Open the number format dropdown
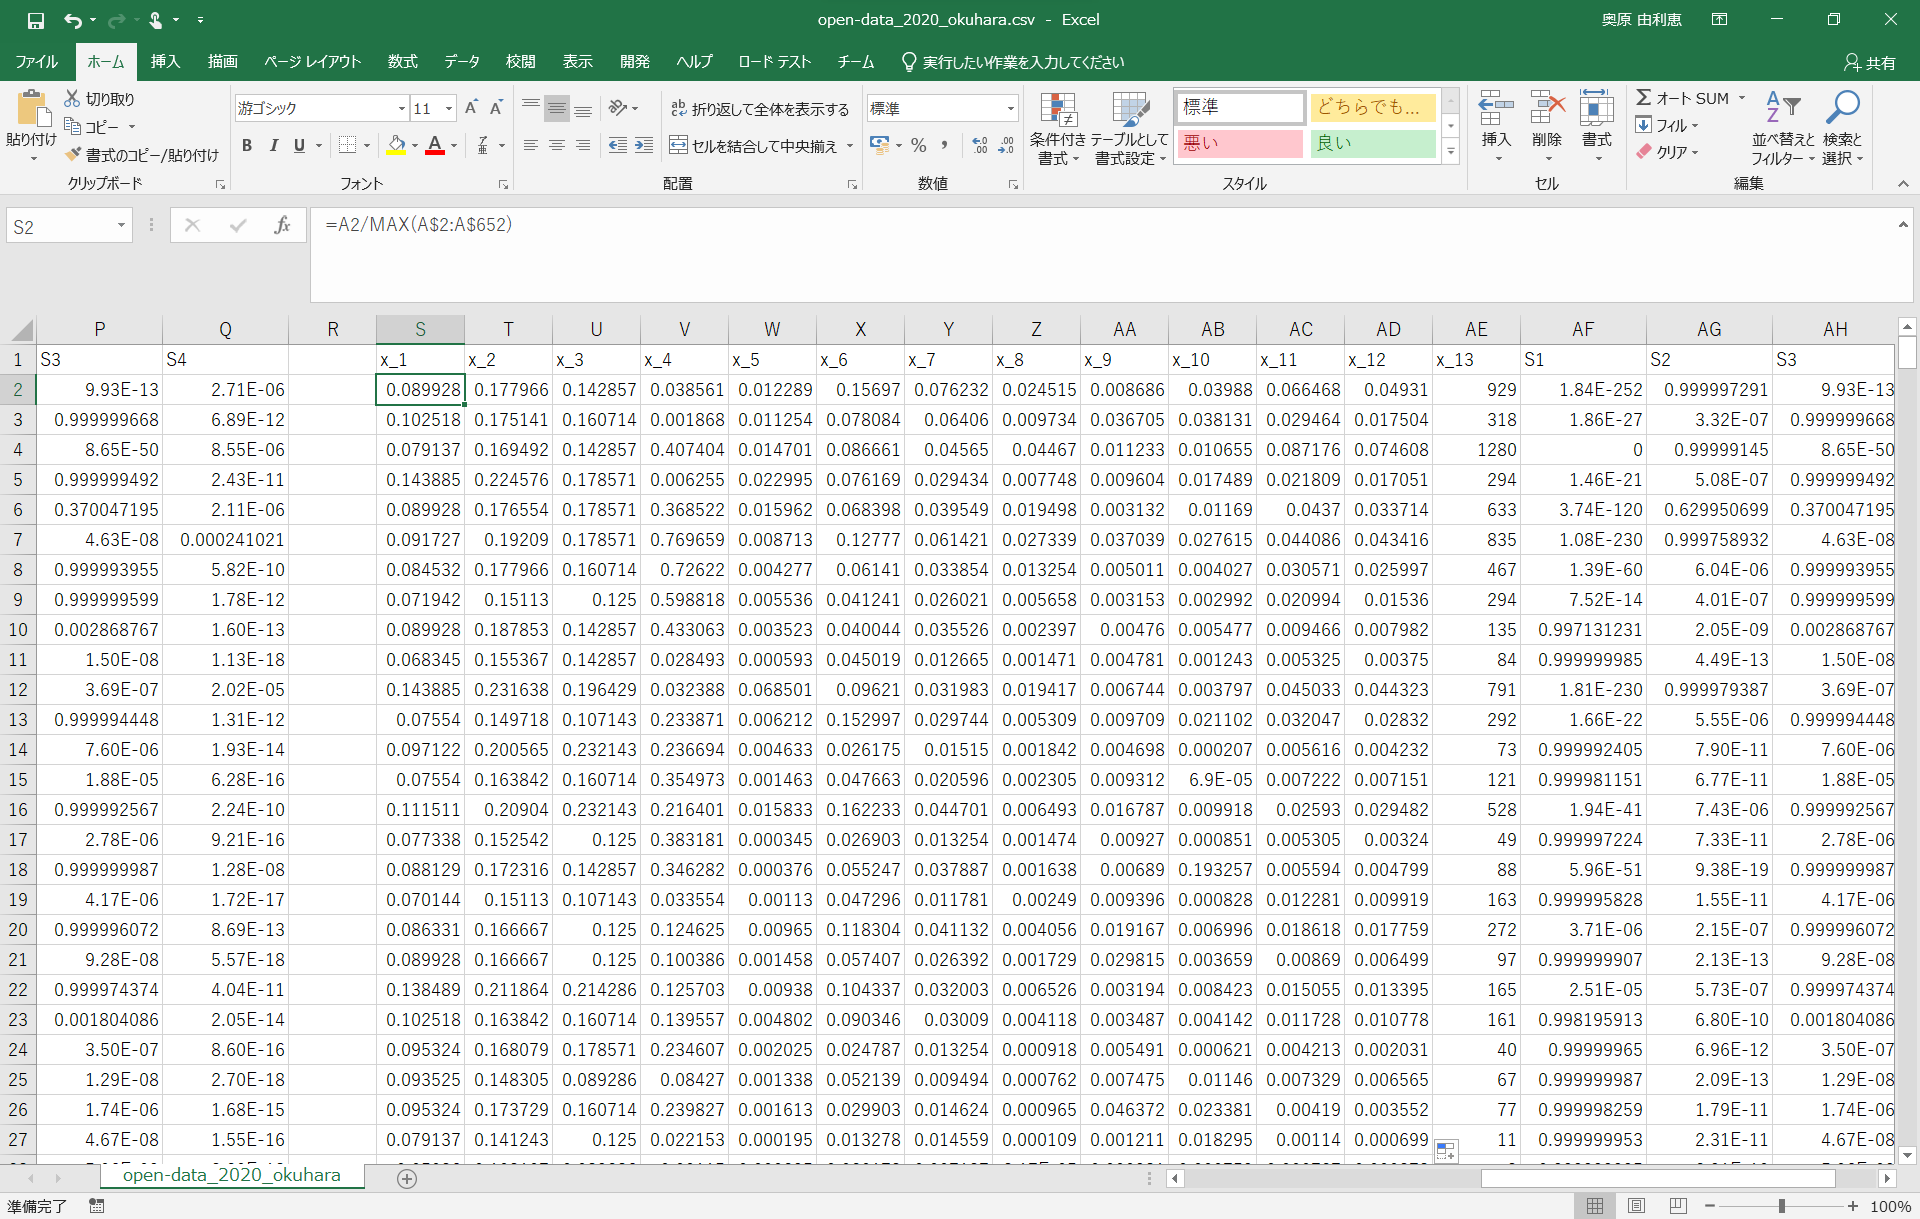Image resolution: width=1920 pixels, height=1219 pixels. (1010, 109)
